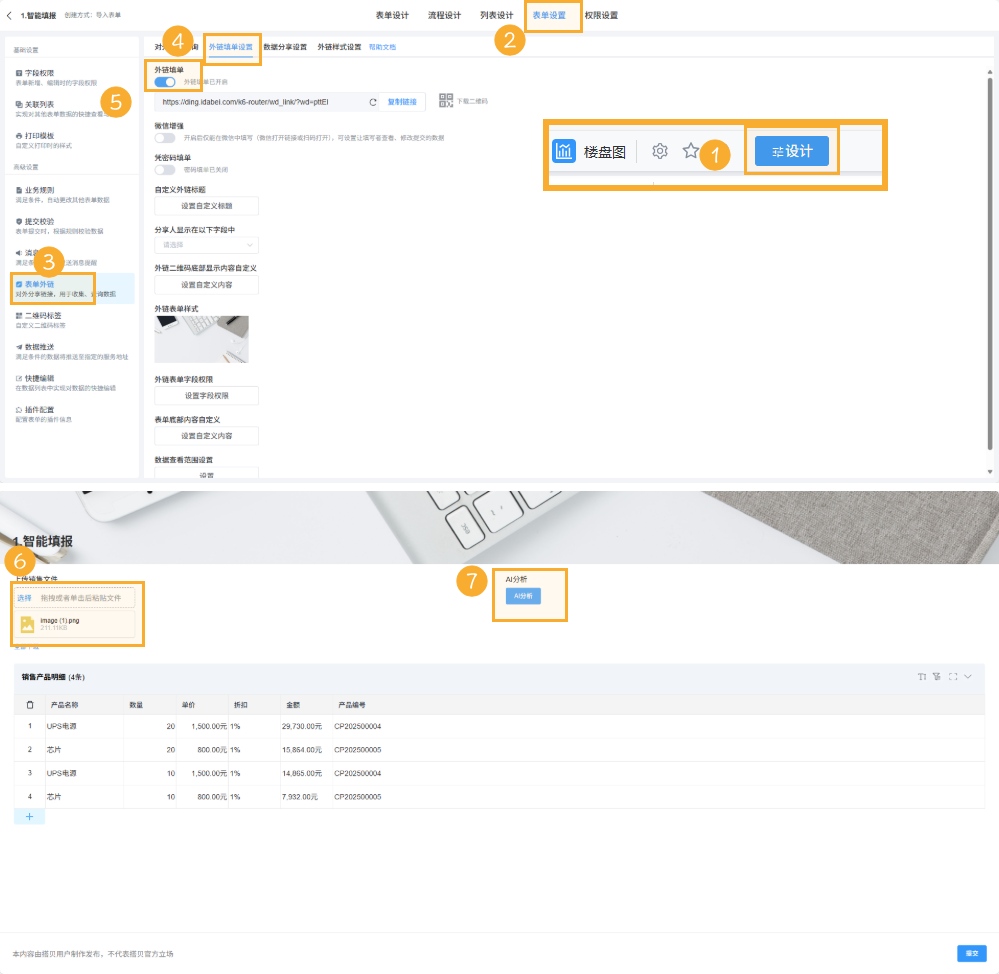Image resolution: width=999 pixels, height=974 pixels.
Task: Turn off the 外链填单 switch
Action: click(165, 82)
